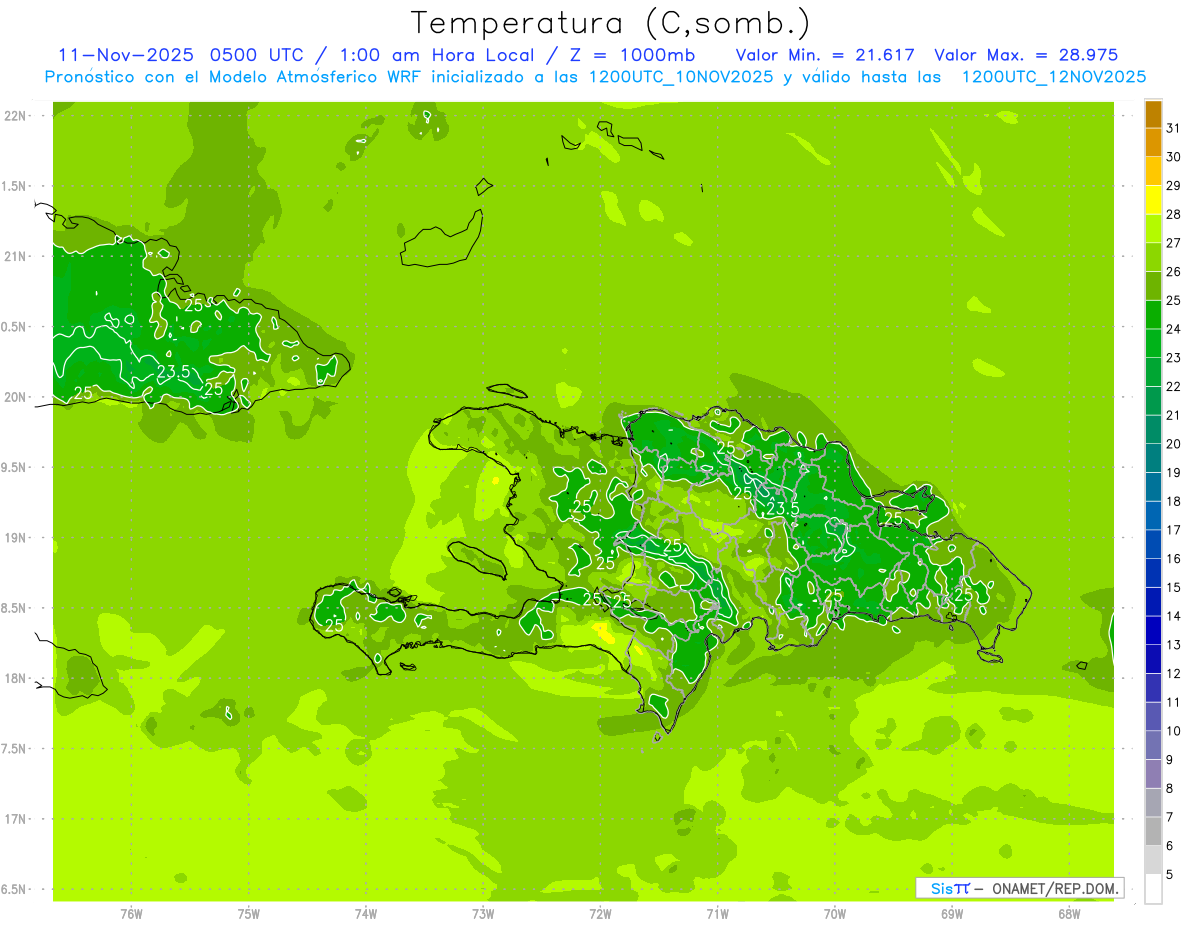This screenshot has height=927, width=1200.
Task: Click the blue legend swatch between 13 and 14
Action: (x=1153, y=631)
